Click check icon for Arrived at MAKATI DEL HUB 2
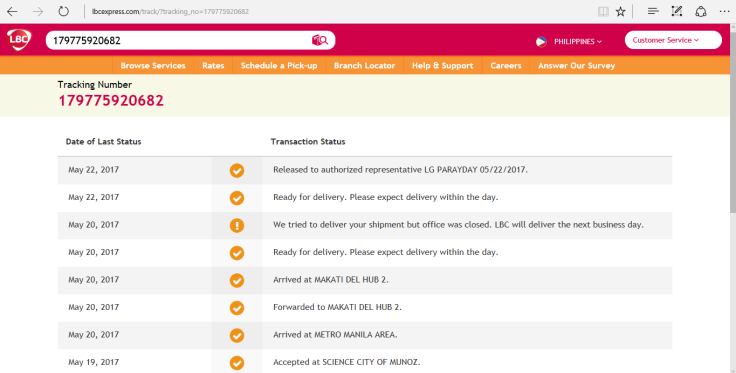The height and width of the screenshot is (373, 736). [237, 280]
